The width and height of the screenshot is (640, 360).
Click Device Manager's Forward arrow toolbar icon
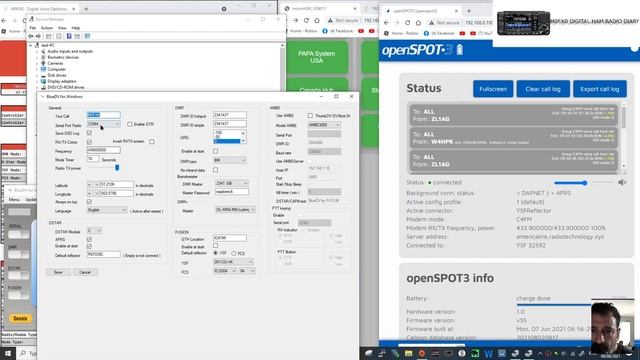point(38,36)
